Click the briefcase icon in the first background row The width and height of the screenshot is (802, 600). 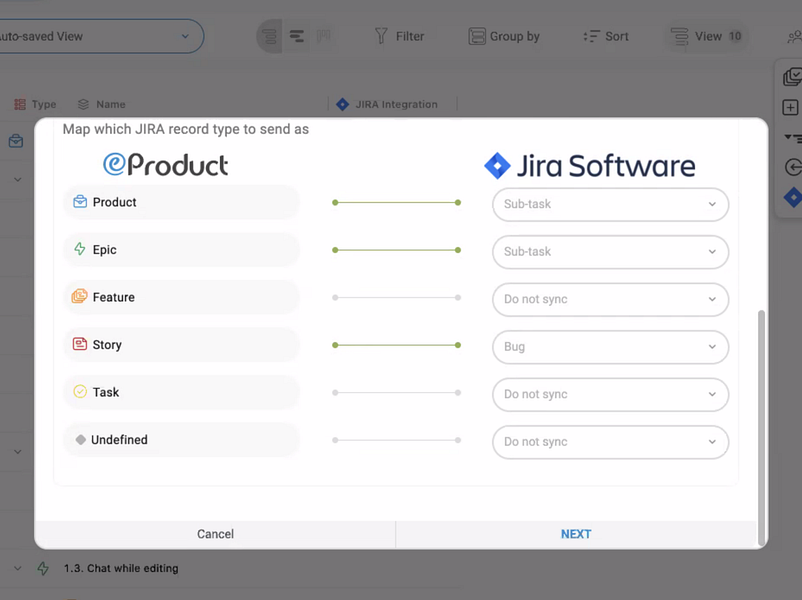click(16, 141)
